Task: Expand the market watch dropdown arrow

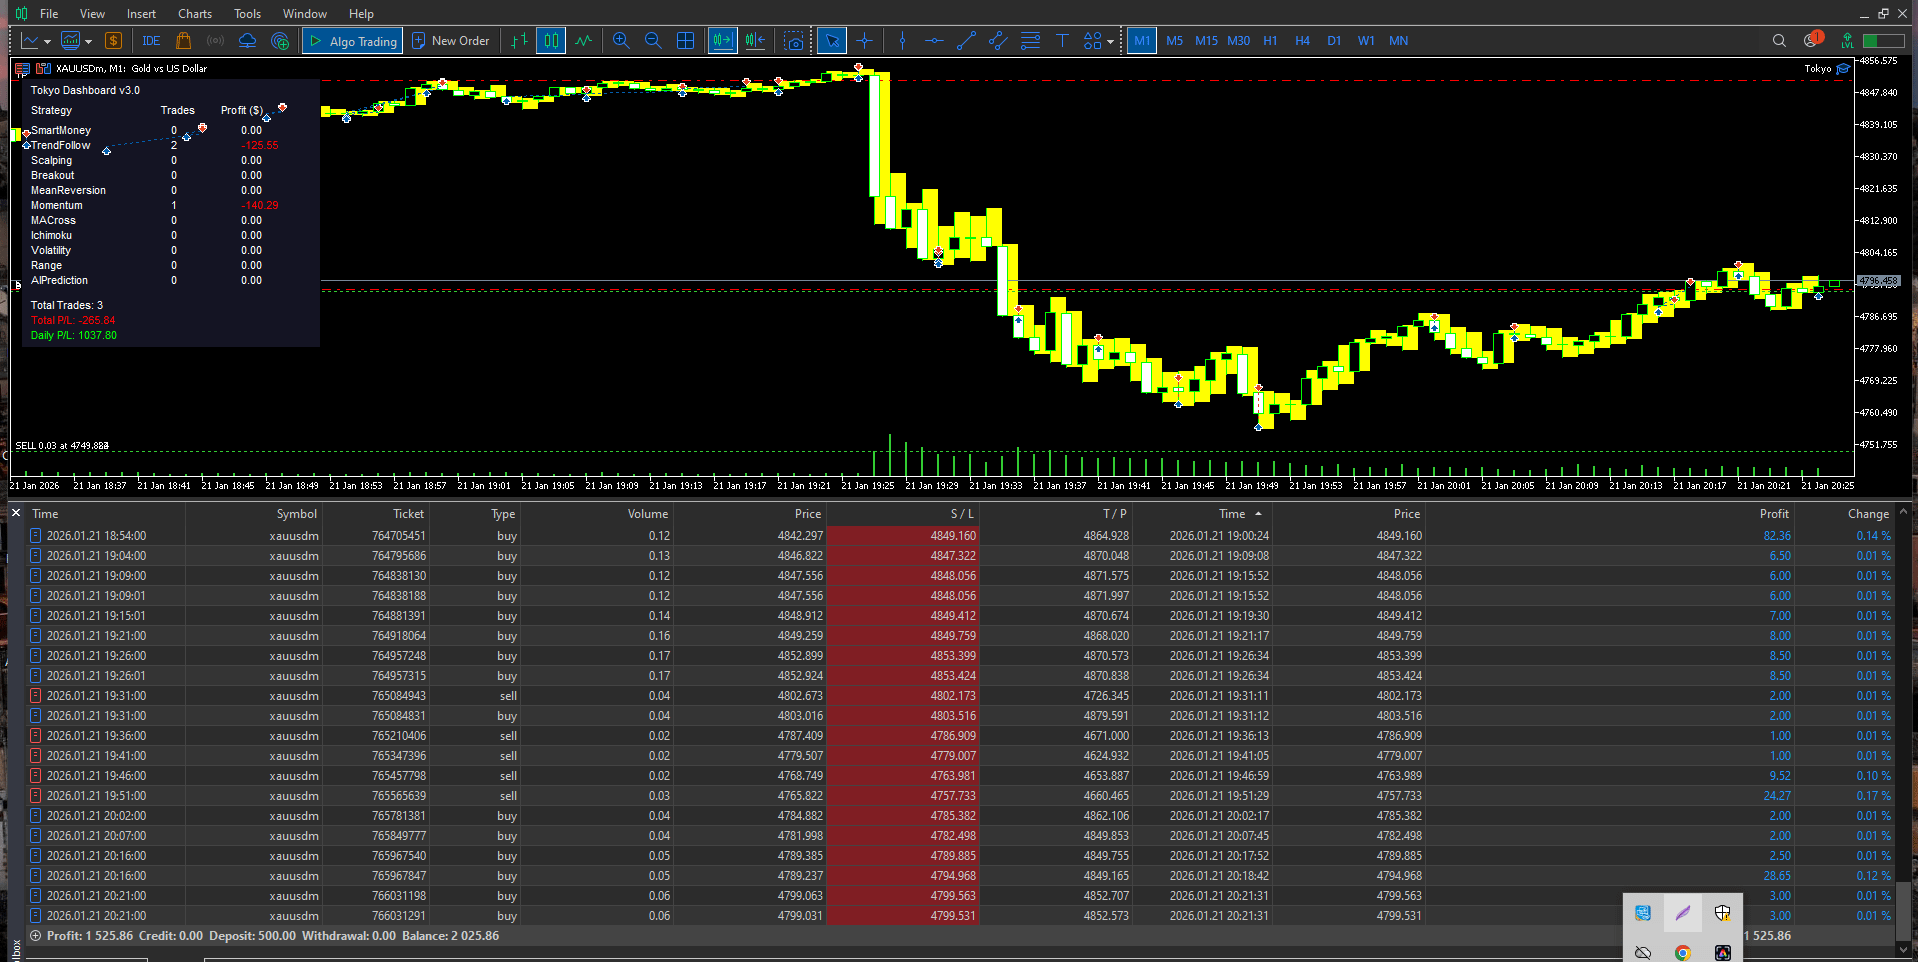Action: point(88,41)
